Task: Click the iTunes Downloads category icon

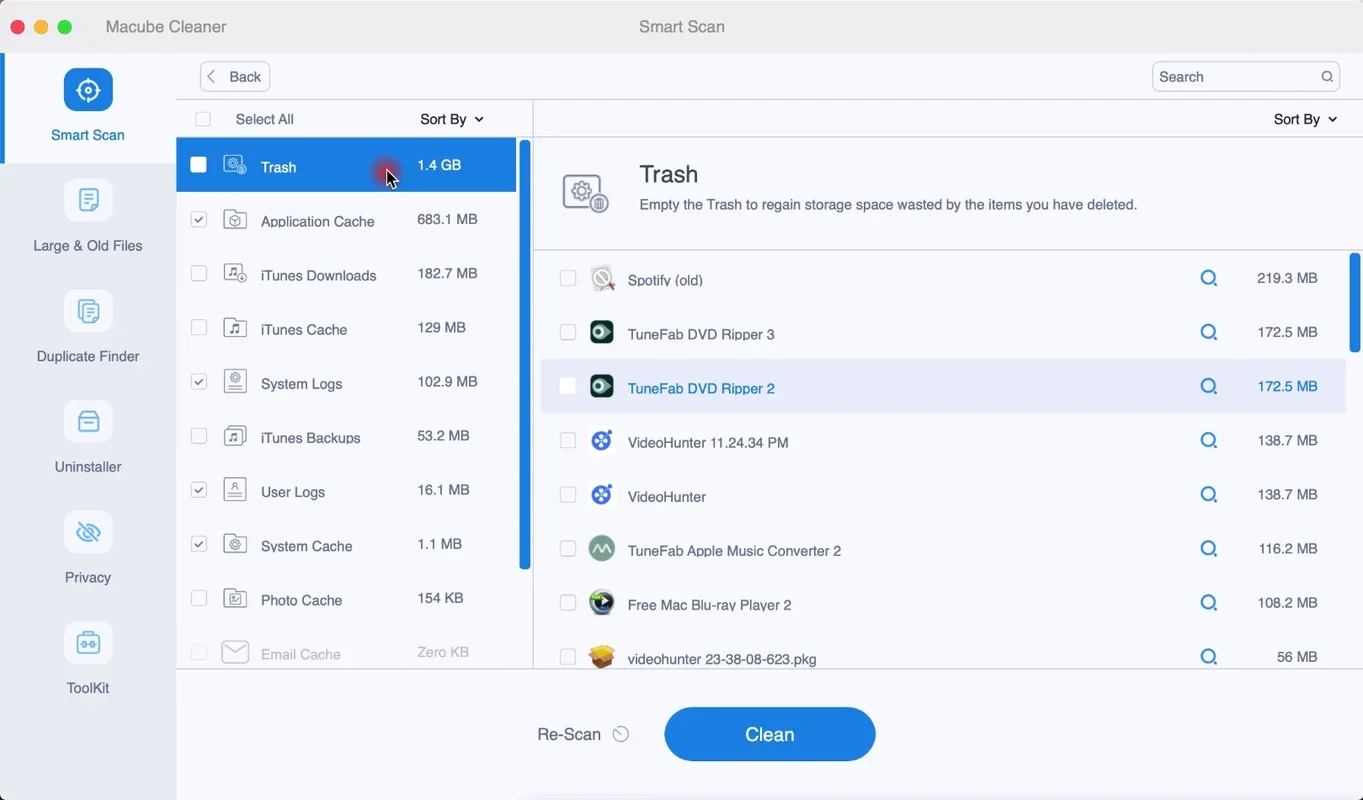Action: point(235,274)
